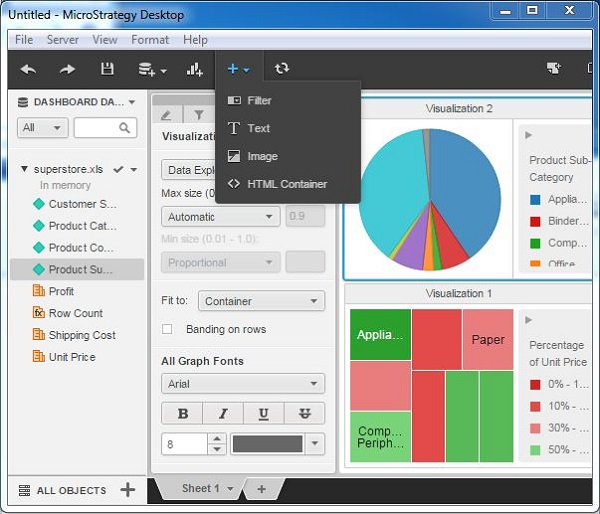
Task: Click the Refresh icon in toolbar
Action: point(282,69)
